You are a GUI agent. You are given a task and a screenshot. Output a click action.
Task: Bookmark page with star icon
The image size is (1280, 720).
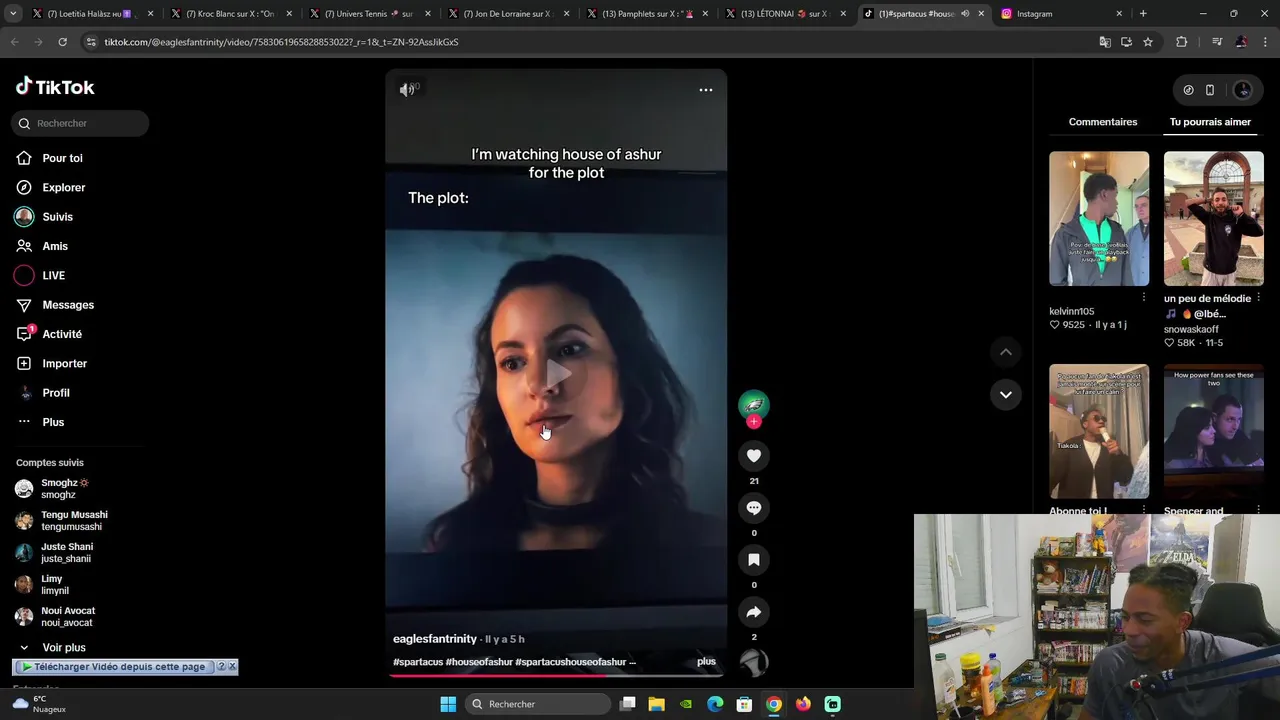(1148, 42)
